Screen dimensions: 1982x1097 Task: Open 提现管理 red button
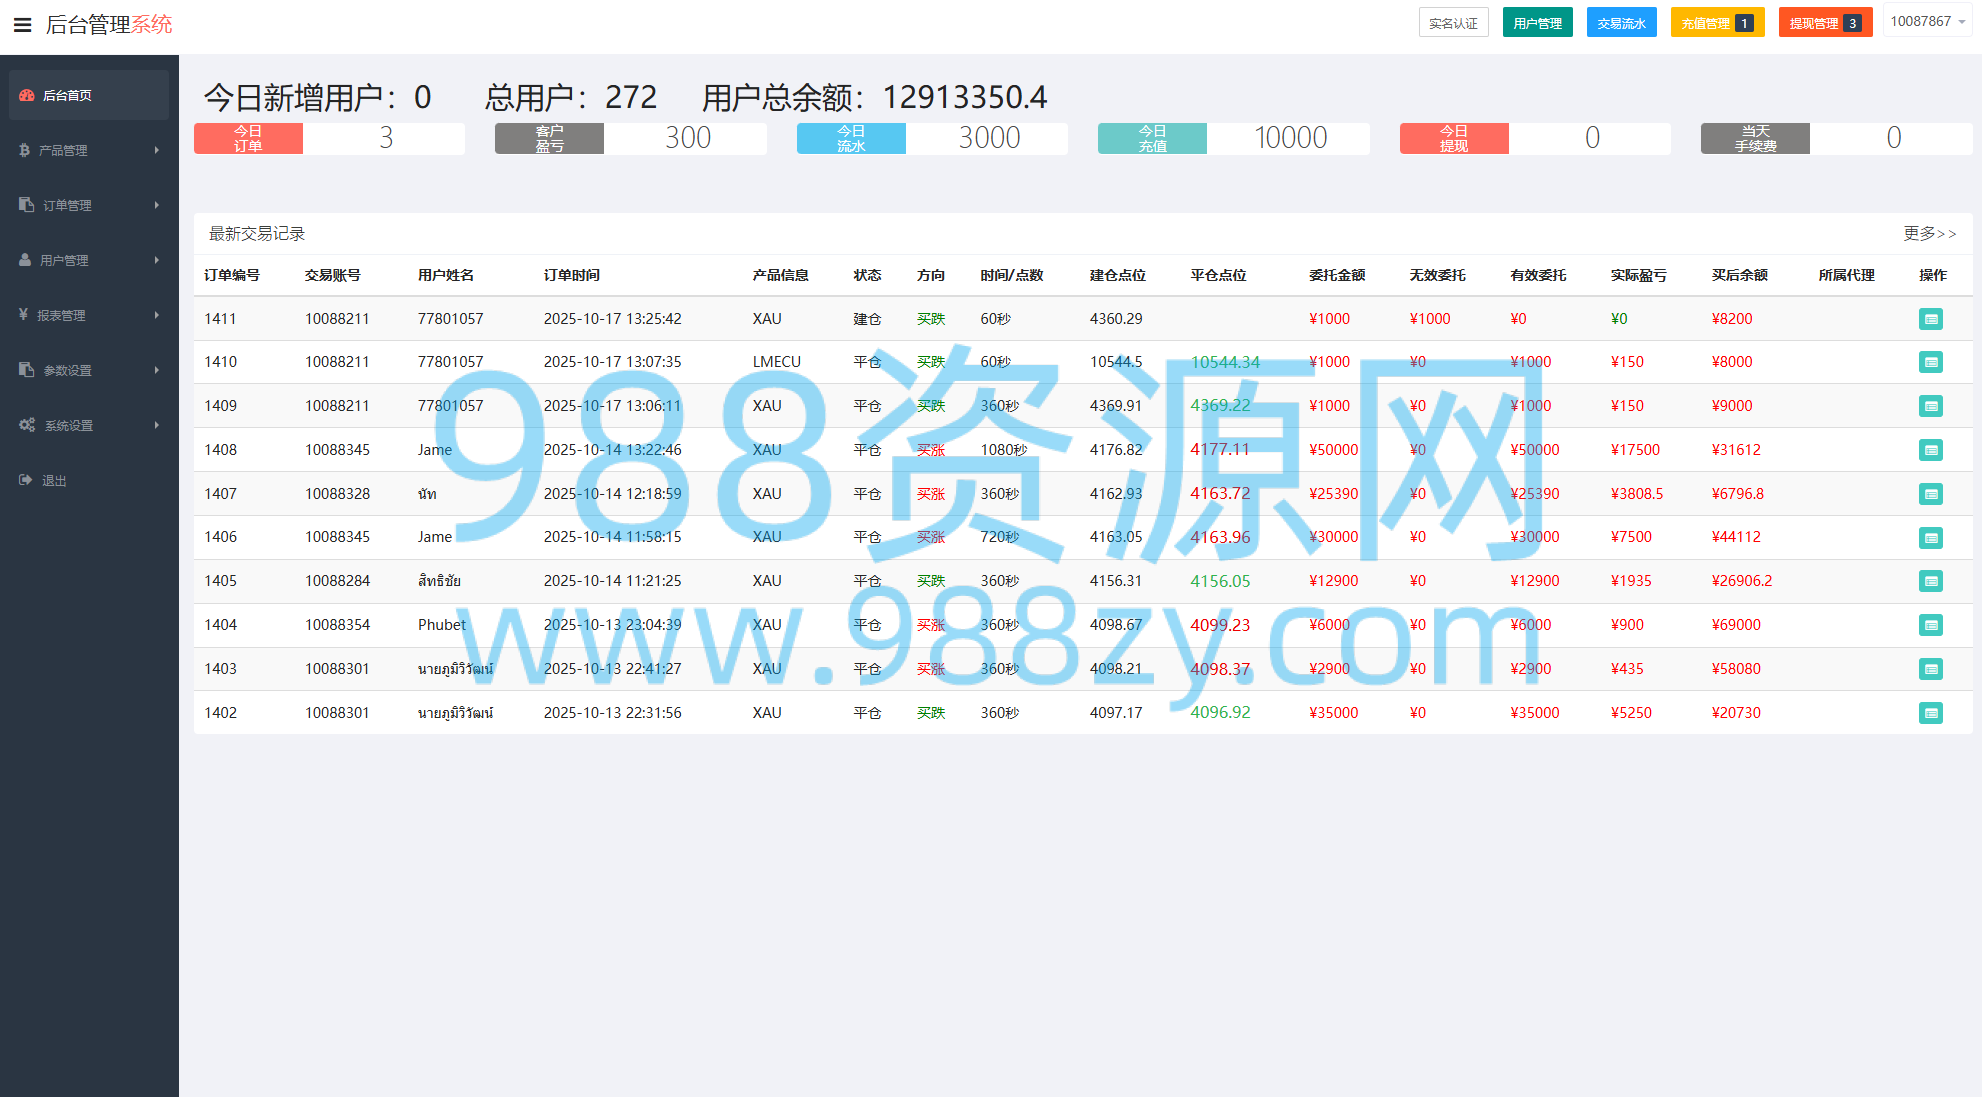point(1826,23)
